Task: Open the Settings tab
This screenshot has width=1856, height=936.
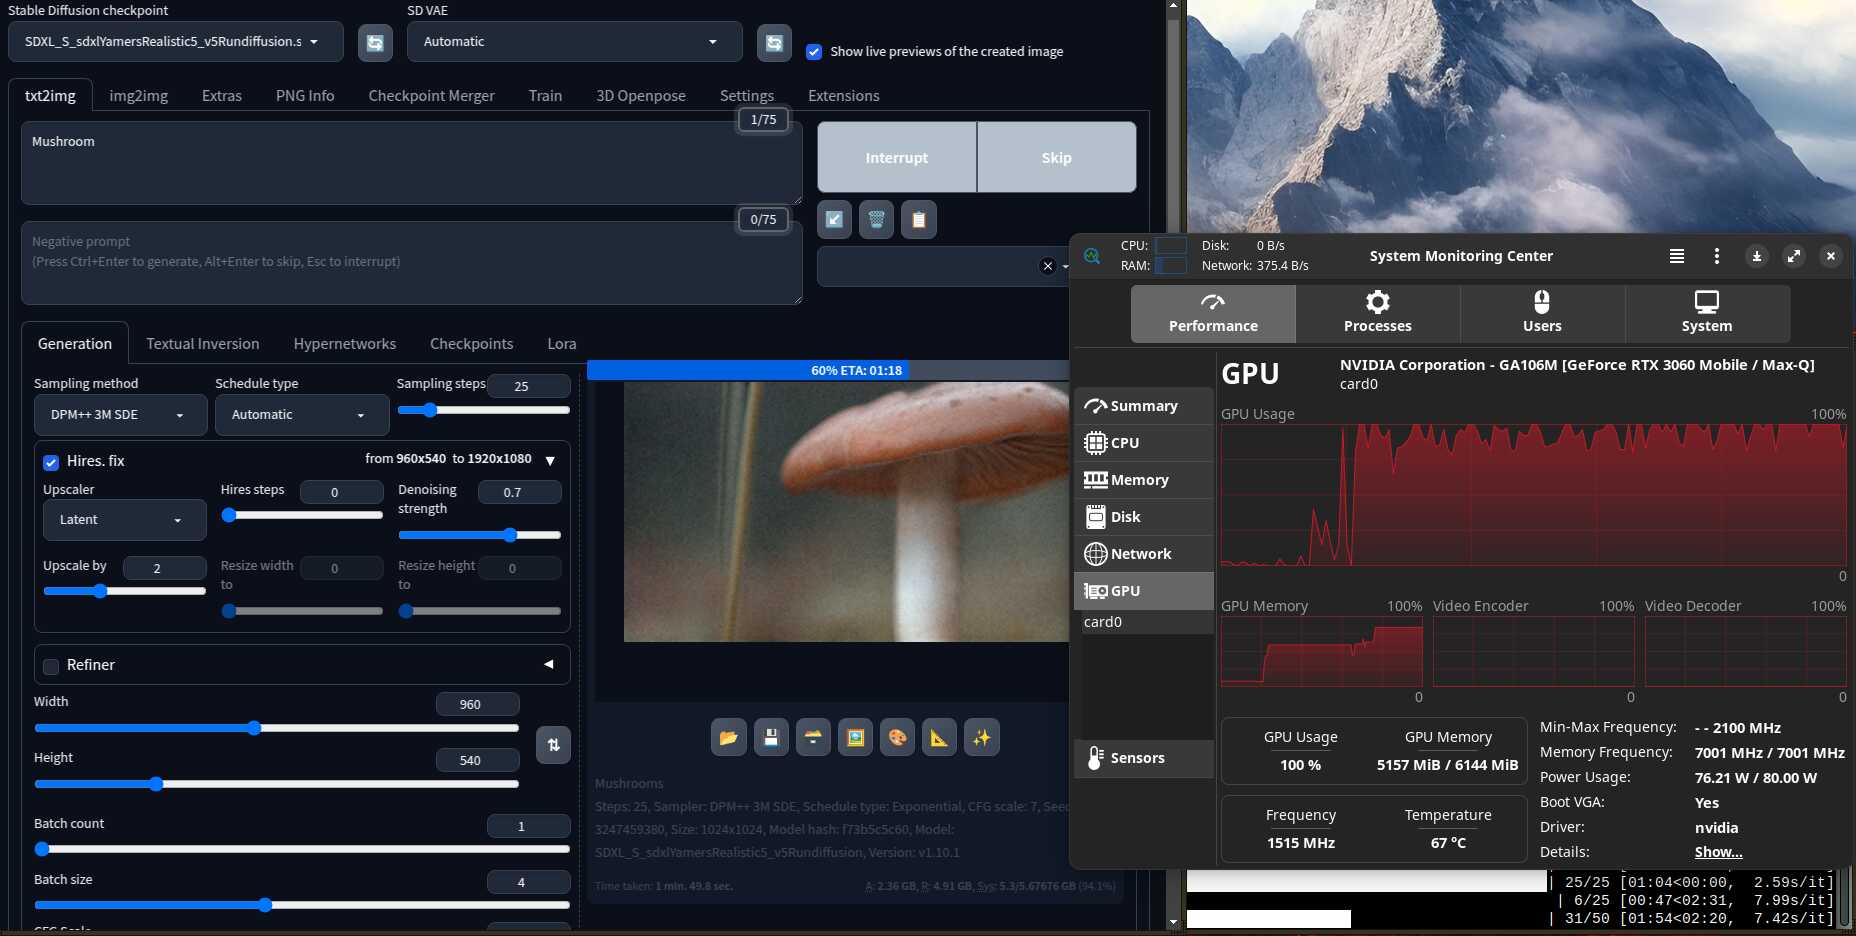Action: click(747, 96)
